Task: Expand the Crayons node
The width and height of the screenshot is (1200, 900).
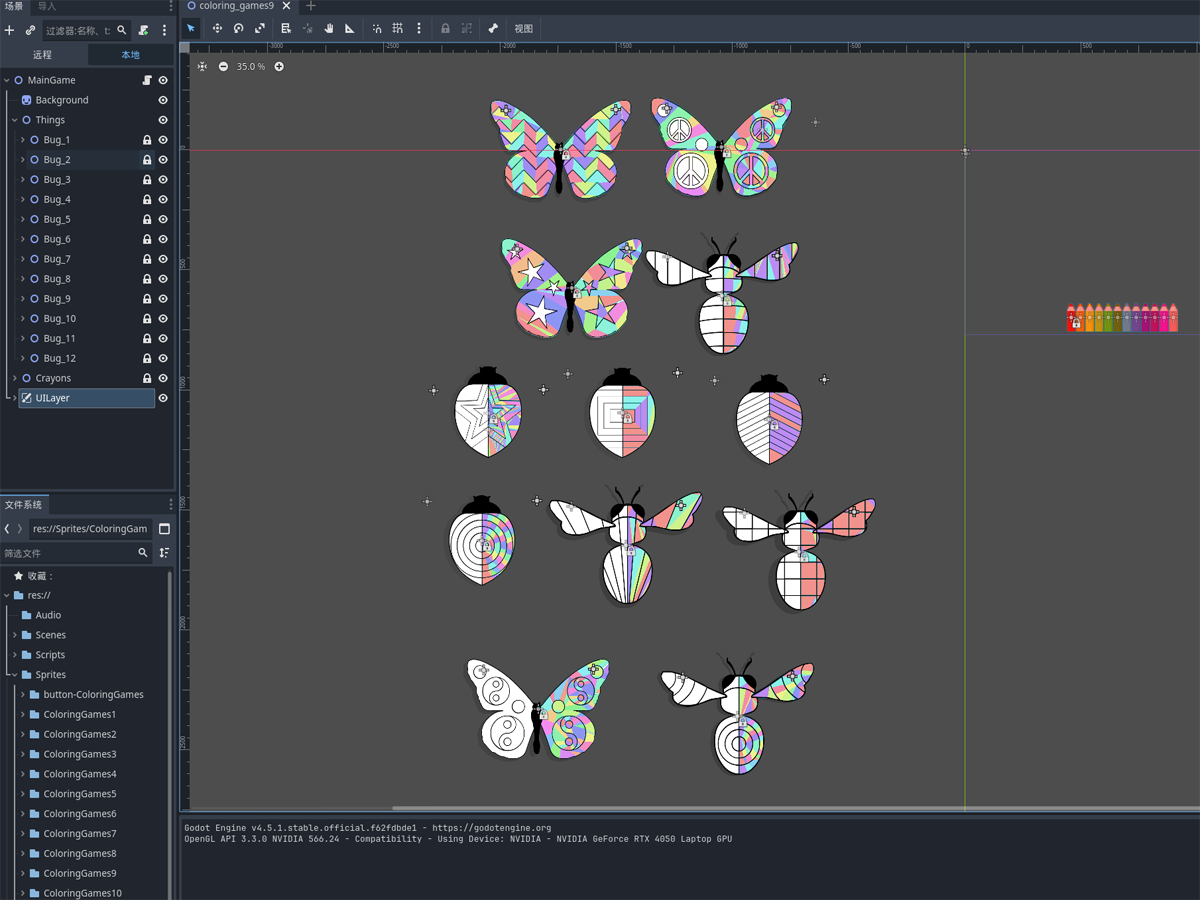Action: coord(15,378)
